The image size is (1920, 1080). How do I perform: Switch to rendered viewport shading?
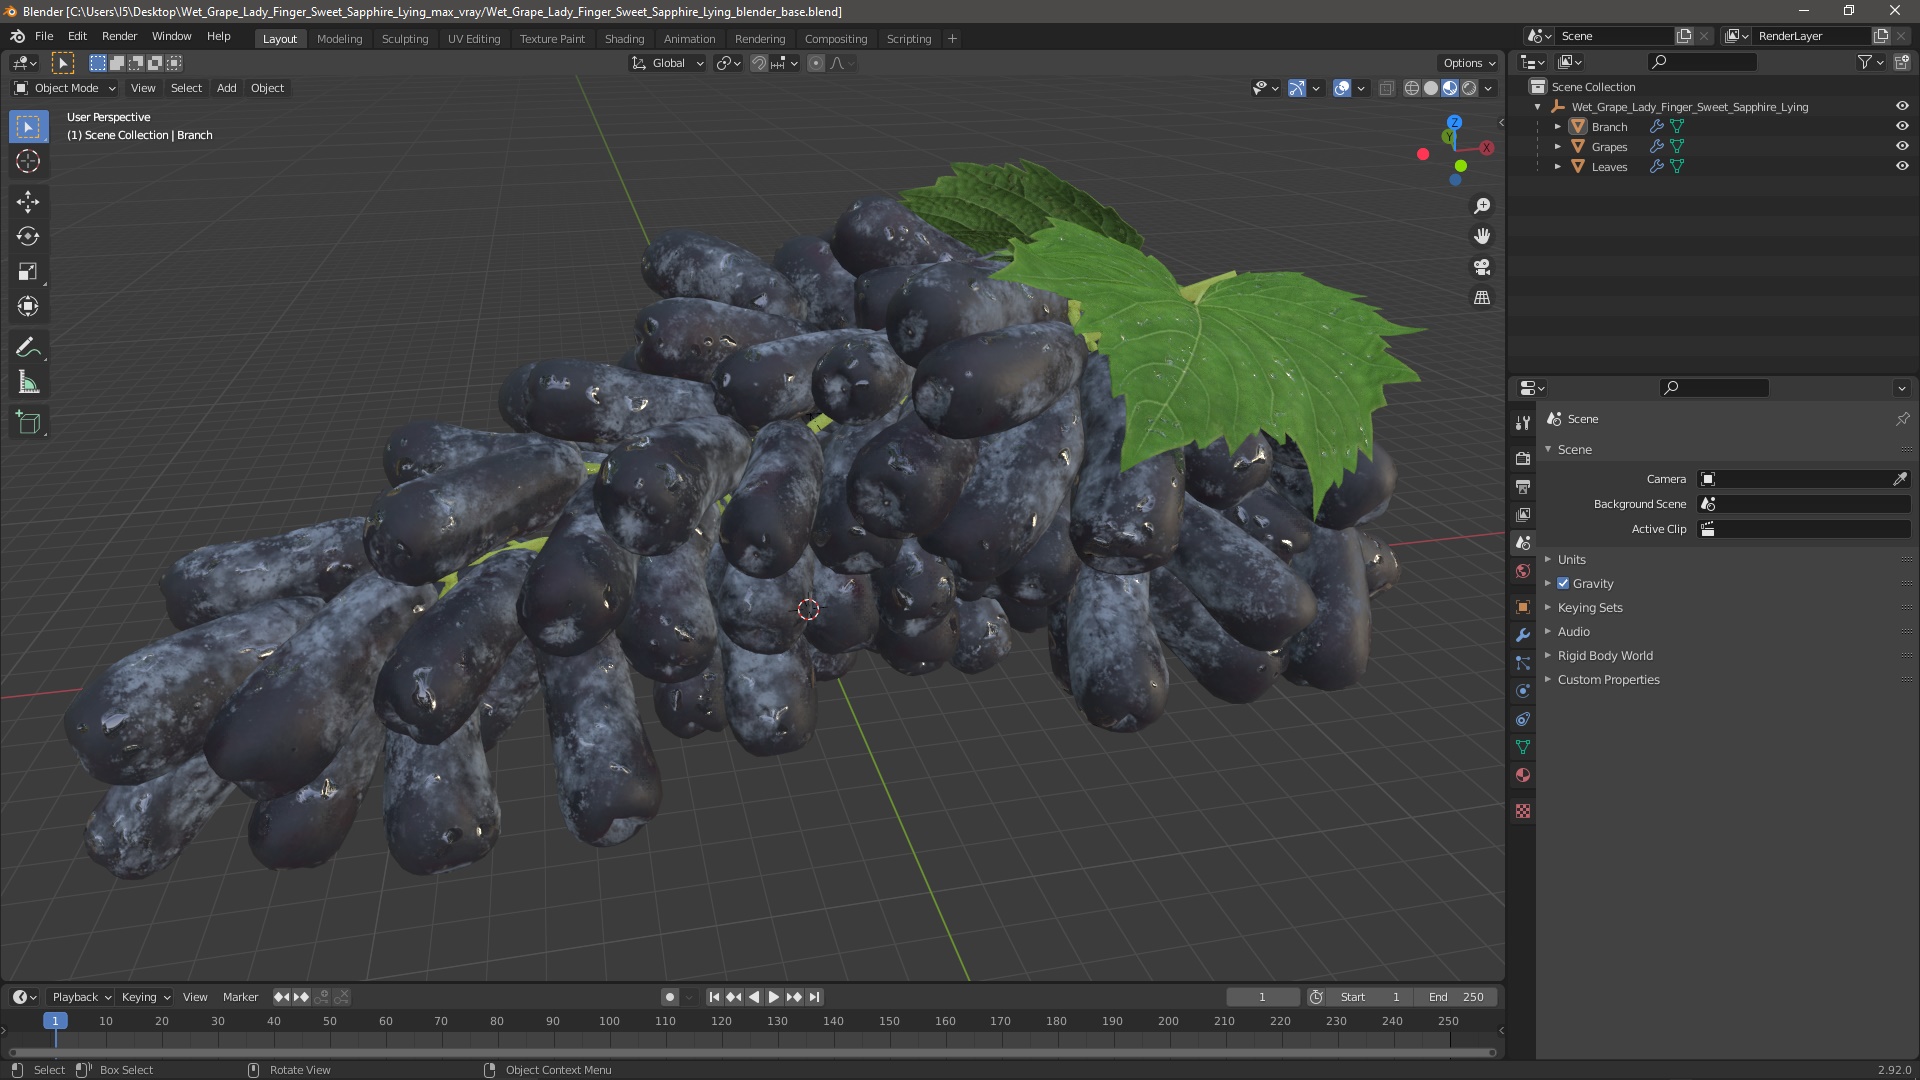[x=1469, y=88]
